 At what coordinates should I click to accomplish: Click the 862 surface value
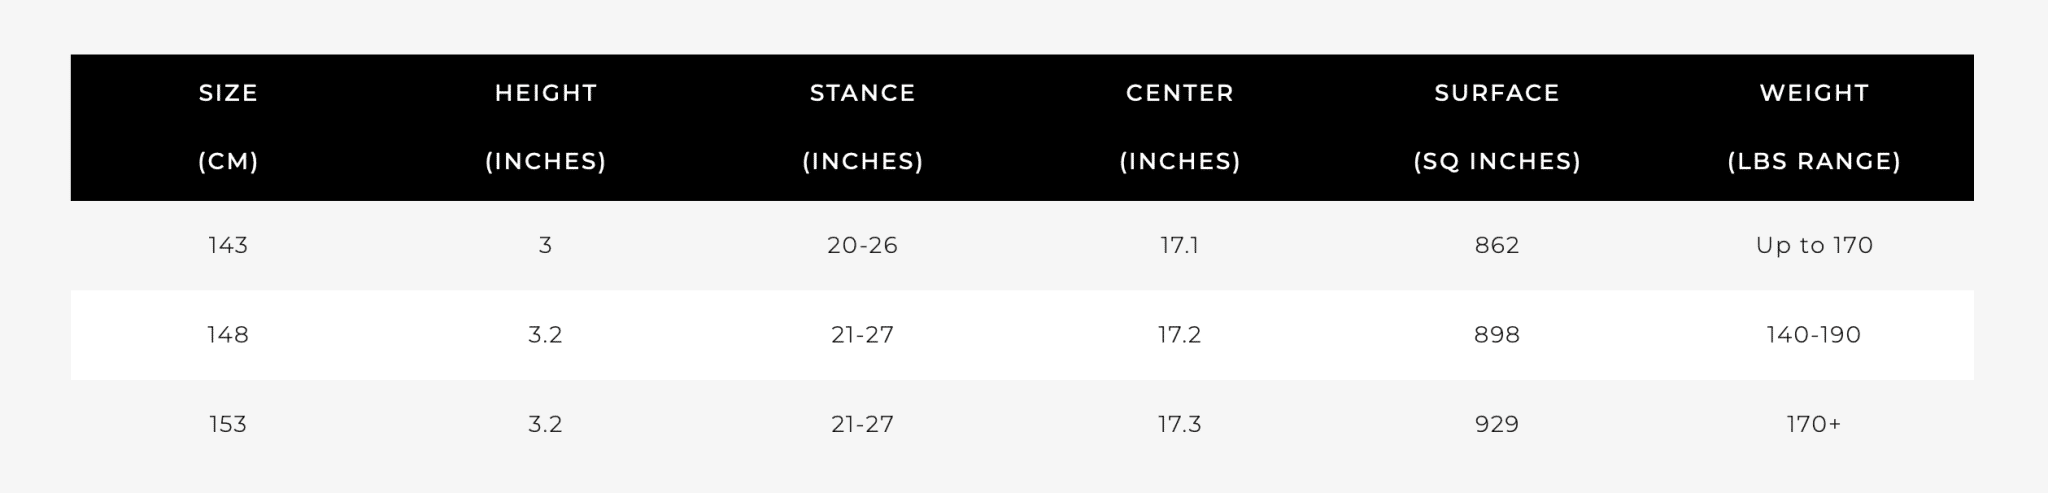(1497, 246)
